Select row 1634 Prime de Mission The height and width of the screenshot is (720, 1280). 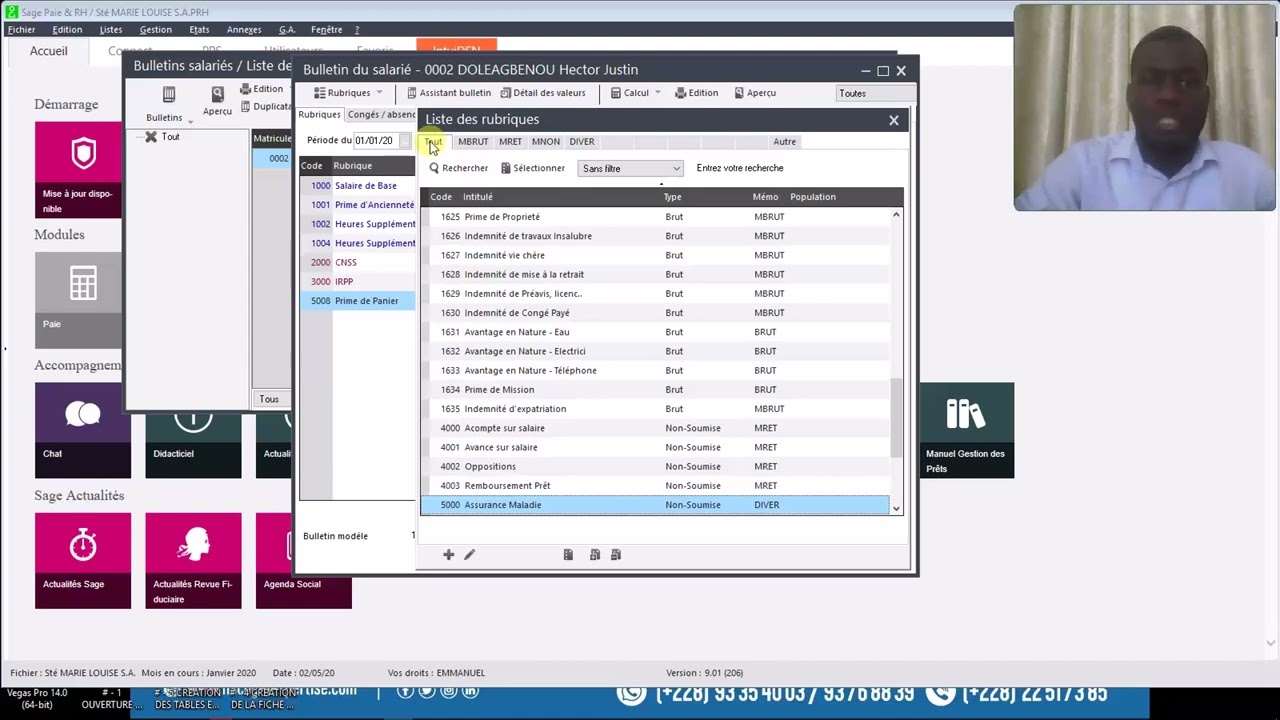point(655,390)
